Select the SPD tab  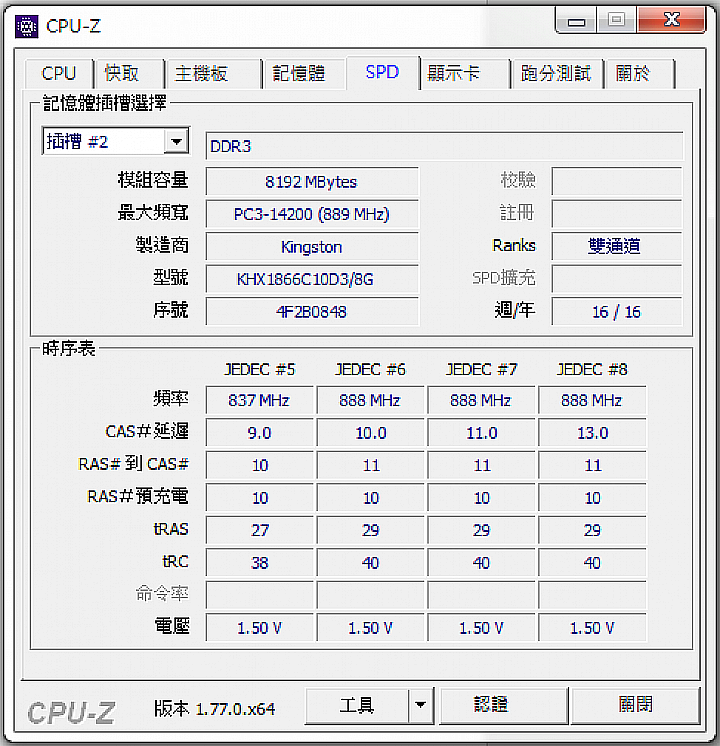[x=383, y=72]
